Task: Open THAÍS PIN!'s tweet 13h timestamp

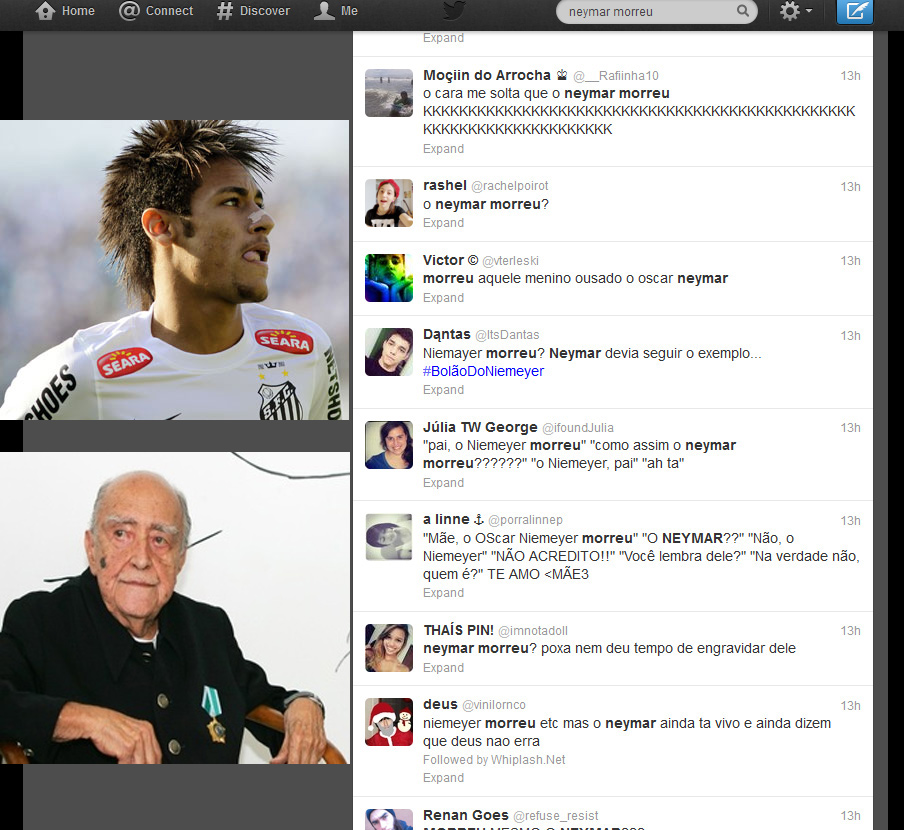Action: (x=850, y=631)
